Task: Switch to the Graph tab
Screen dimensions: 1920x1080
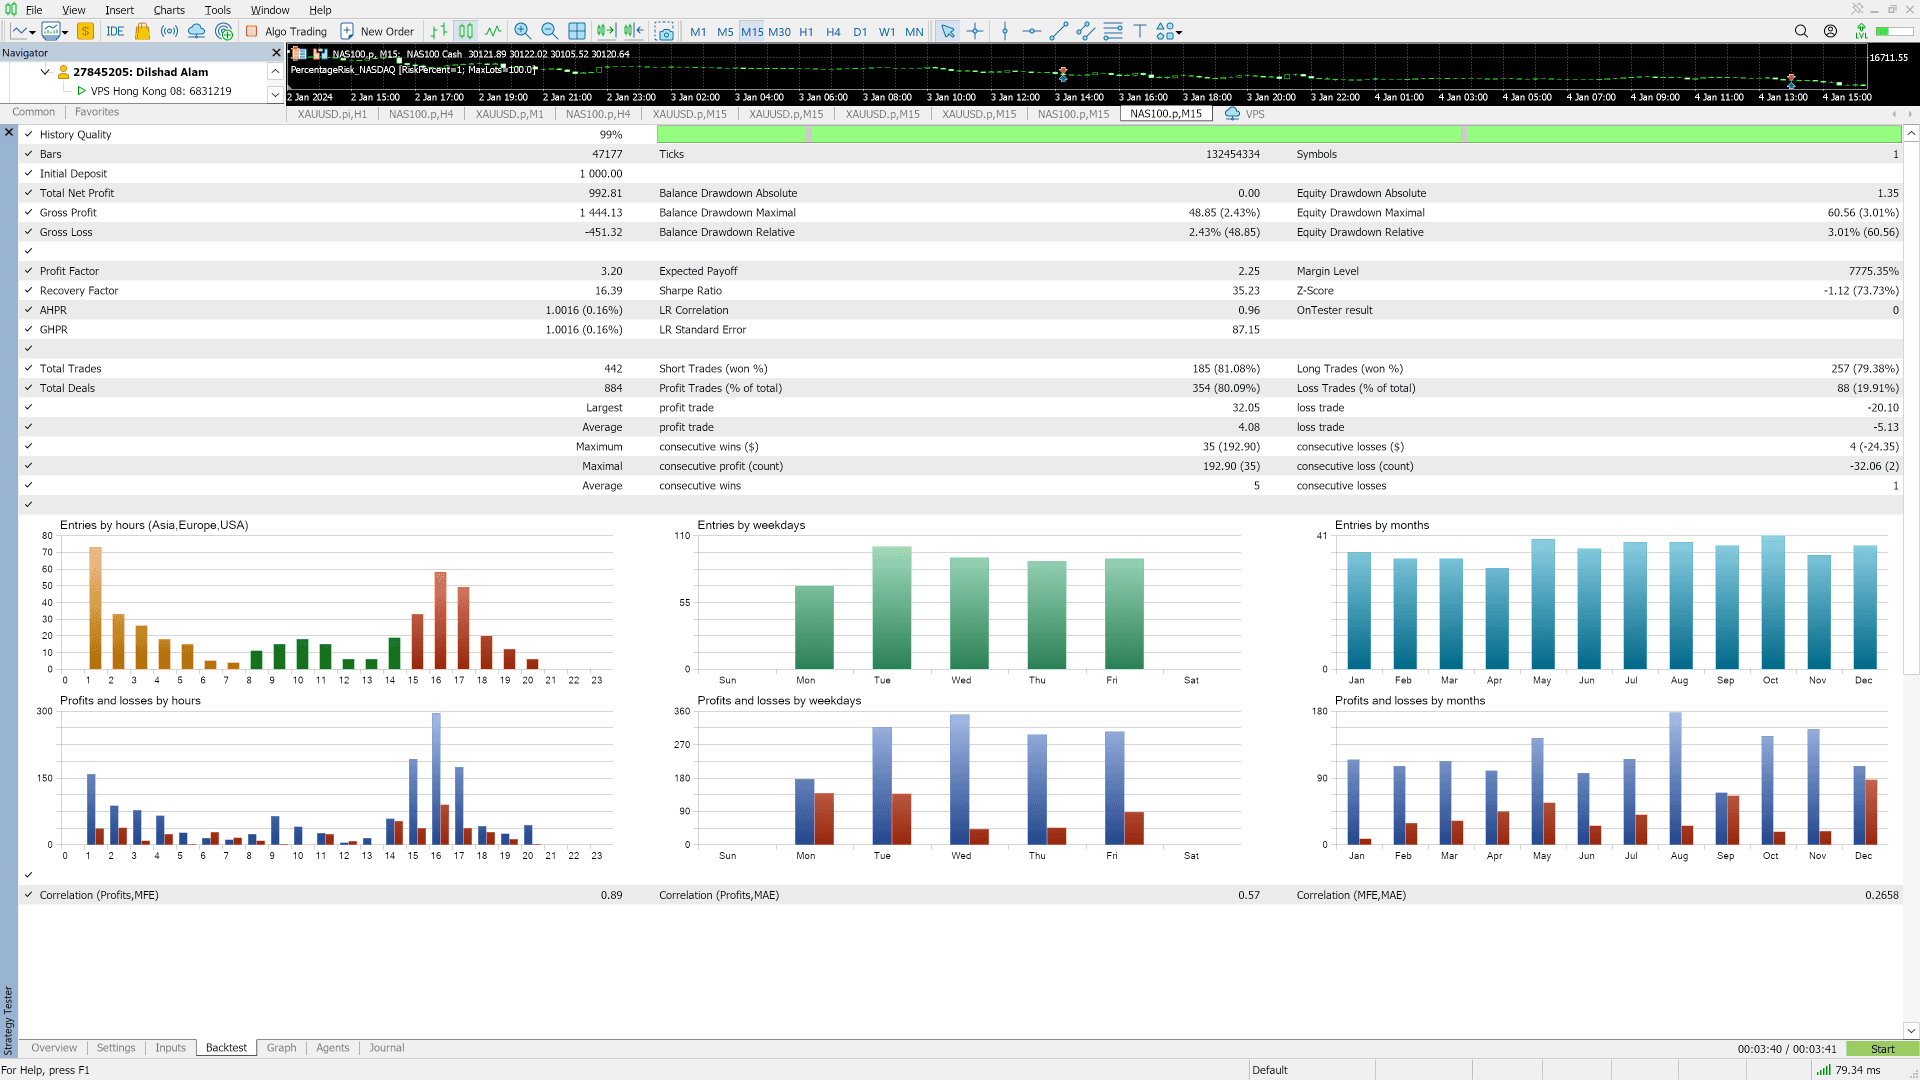Action: (281, 1048)
